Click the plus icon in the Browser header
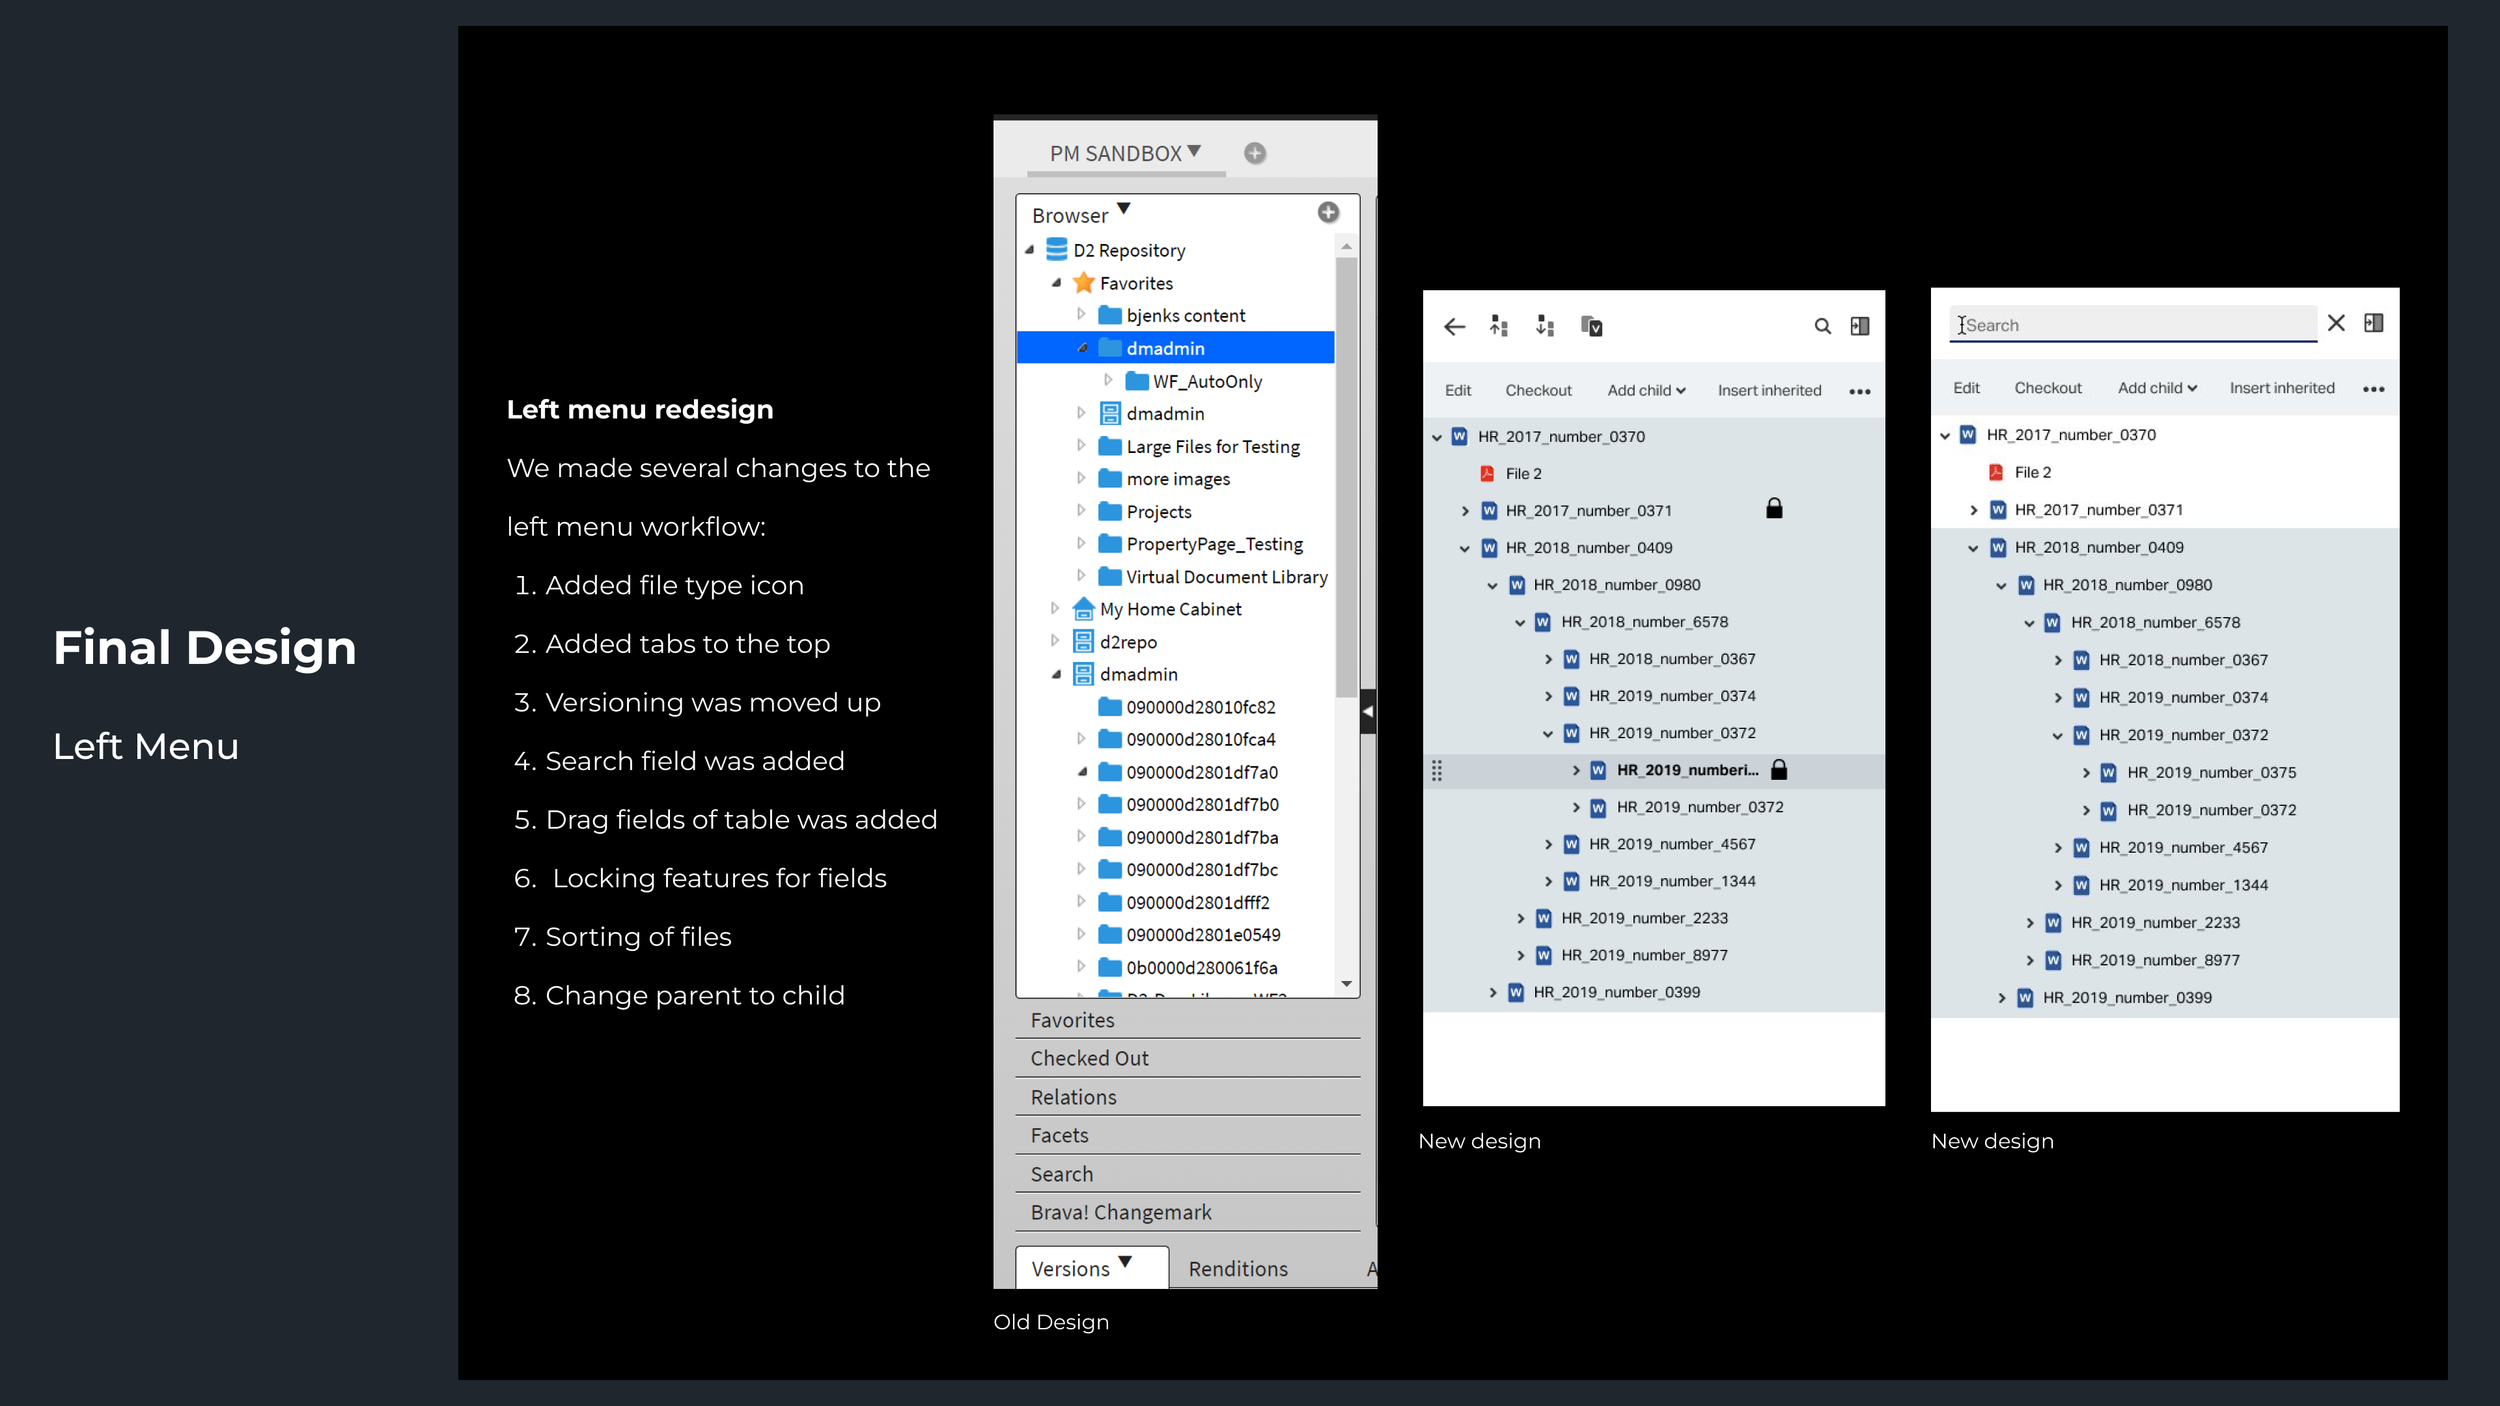Viewport: 2500px width, 1406px height. click(1328, 212)
